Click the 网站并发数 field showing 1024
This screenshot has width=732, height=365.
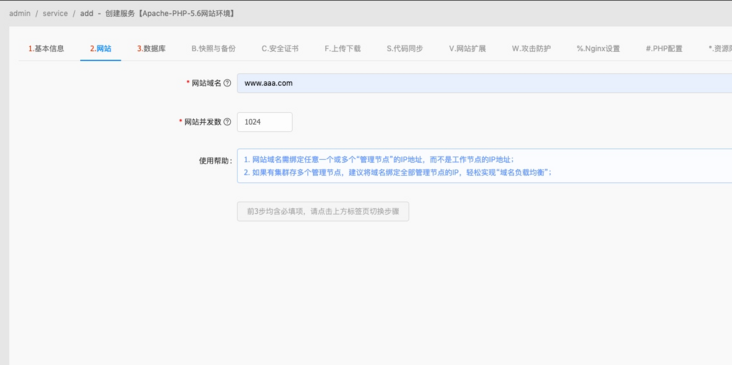265,122
